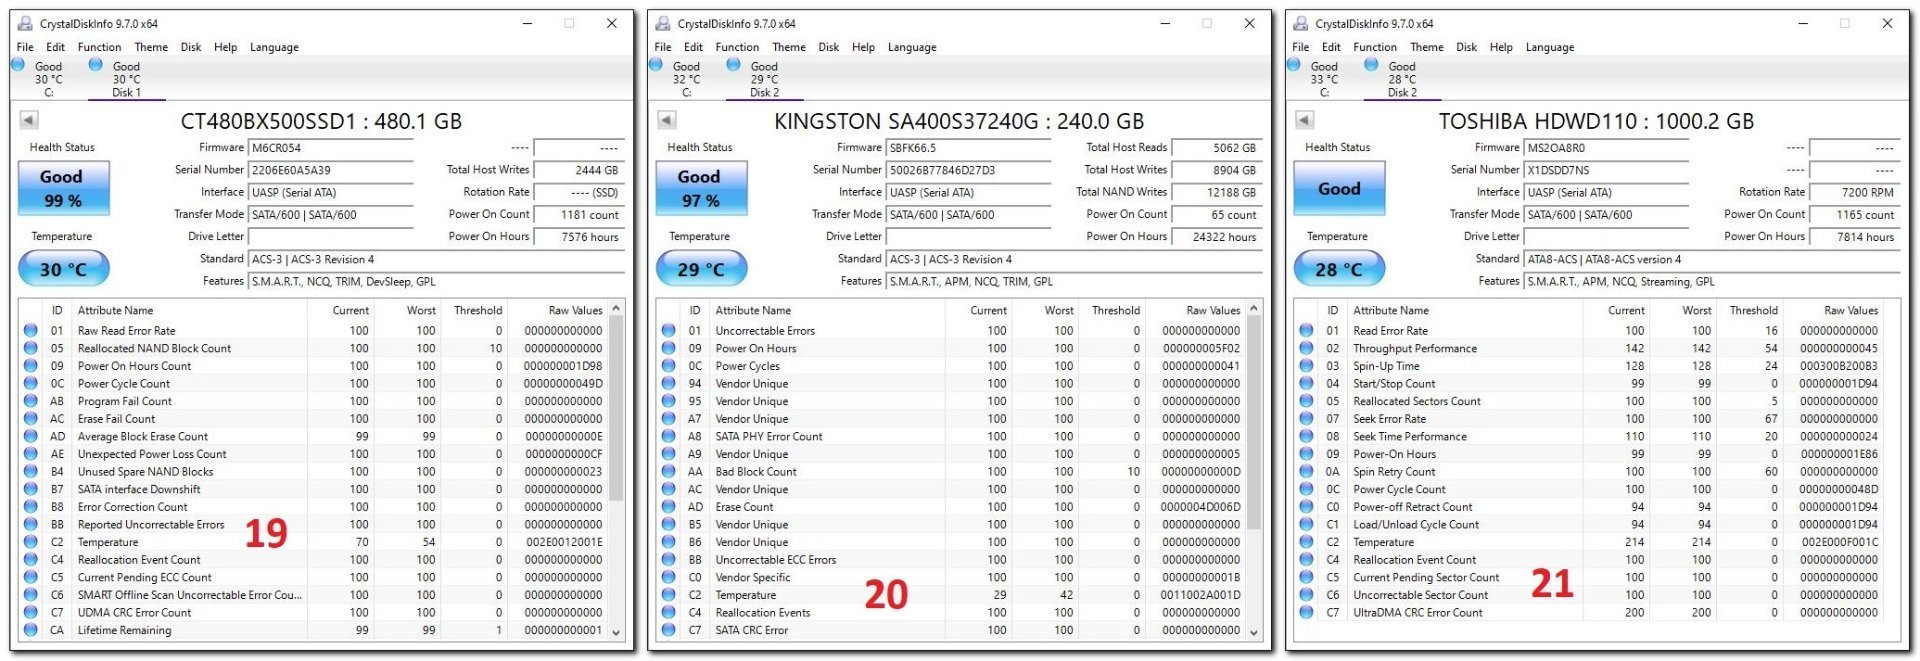Image resolution: width=1920 pixels, height=661 pixels.
Task: Click the Lifetime Remaining status orb
Action: (31, 630)
